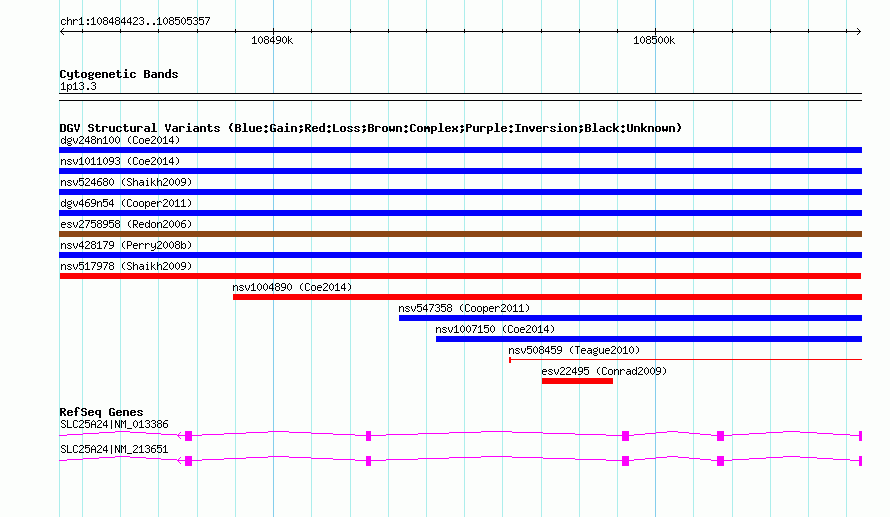
Task: Select the nsv1007150 (Coe2014) label
Action: [x=495, y=329]
